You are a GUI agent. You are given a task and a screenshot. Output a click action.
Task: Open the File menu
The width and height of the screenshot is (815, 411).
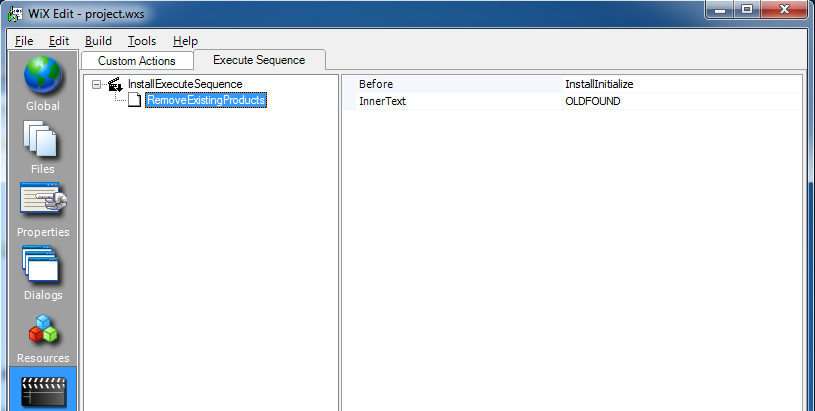[x=24, y=41]
